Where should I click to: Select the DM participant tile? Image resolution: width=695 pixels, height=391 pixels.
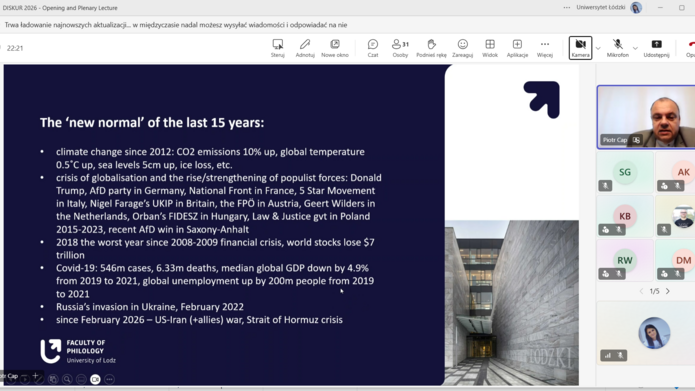[675, 260]
